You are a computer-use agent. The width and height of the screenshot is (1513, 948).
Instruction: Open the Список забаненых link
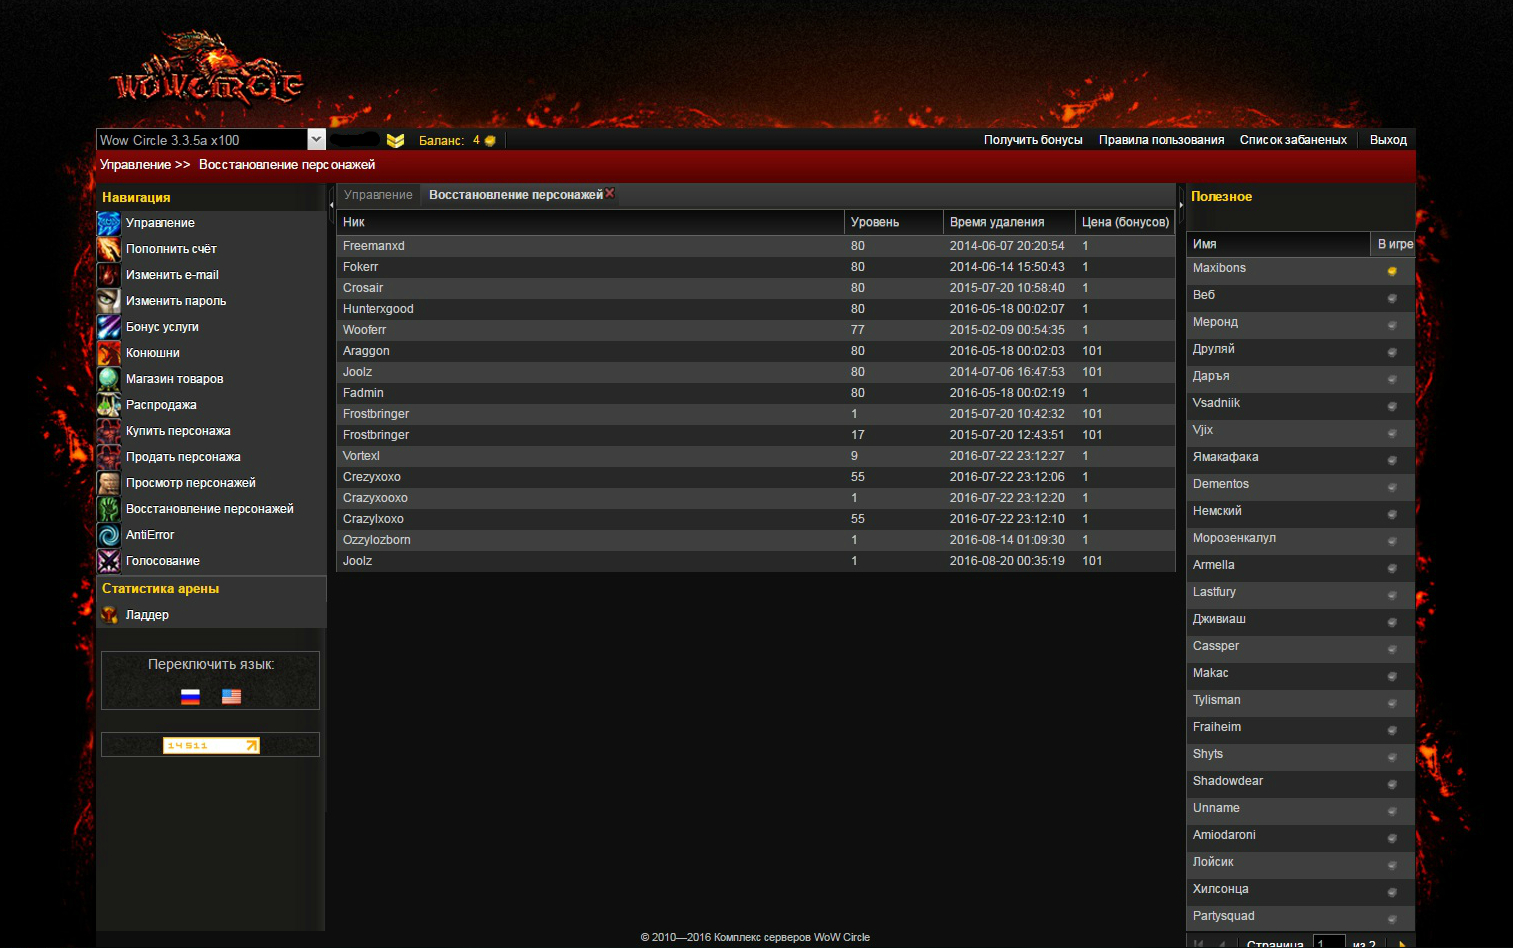coord(1293,140)
